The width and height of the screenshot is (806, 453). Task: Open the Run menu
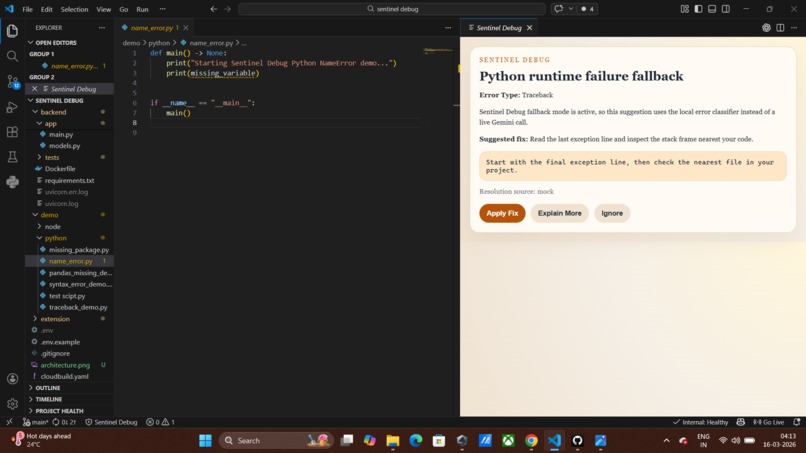(142, 9)
